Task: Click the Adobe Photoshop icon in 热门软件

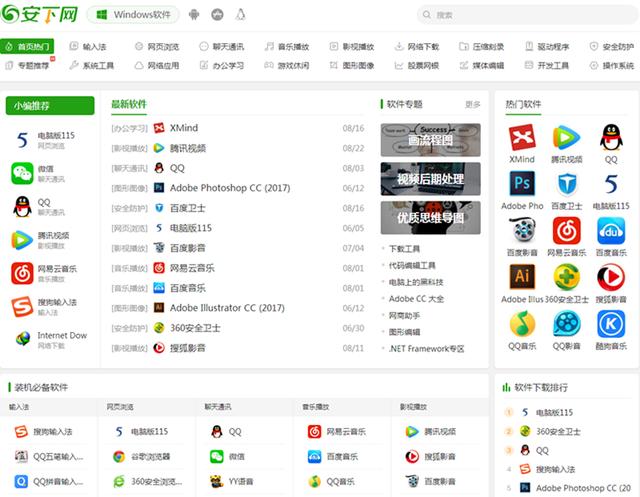Action: click(x=521, y=184)
